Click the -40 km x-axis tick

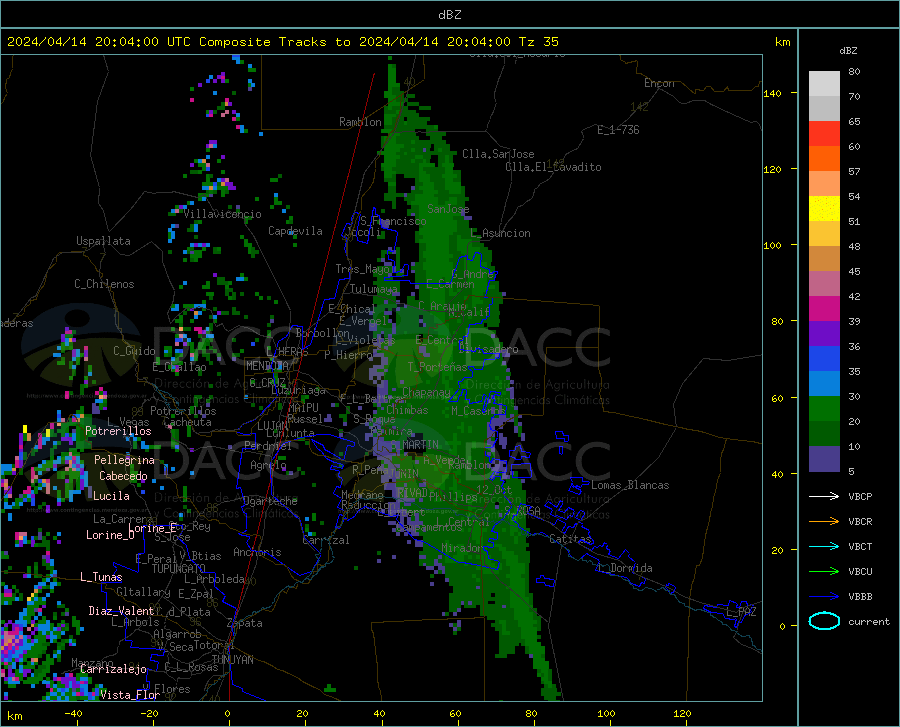(x=72, y=714)
